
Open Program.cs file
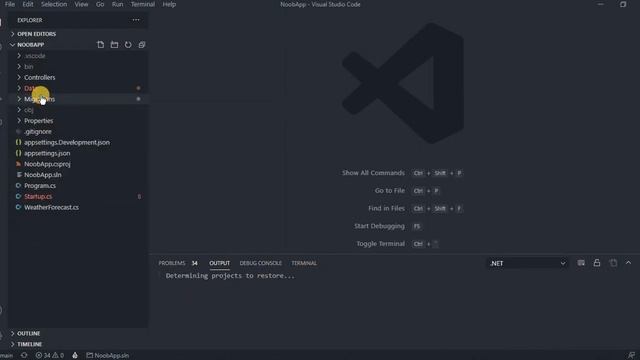pos(78,186)
